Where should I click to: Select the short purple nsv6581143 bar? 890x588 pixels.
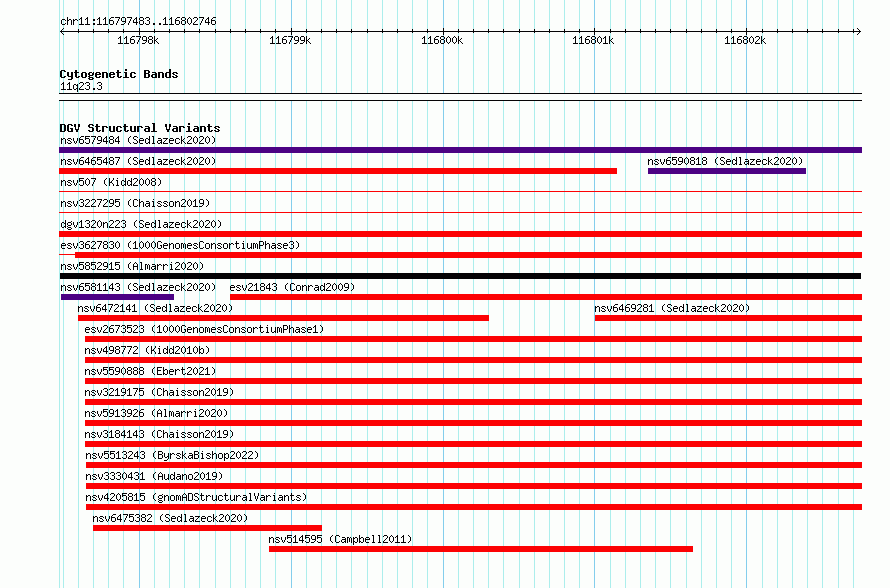coord(117,297)
